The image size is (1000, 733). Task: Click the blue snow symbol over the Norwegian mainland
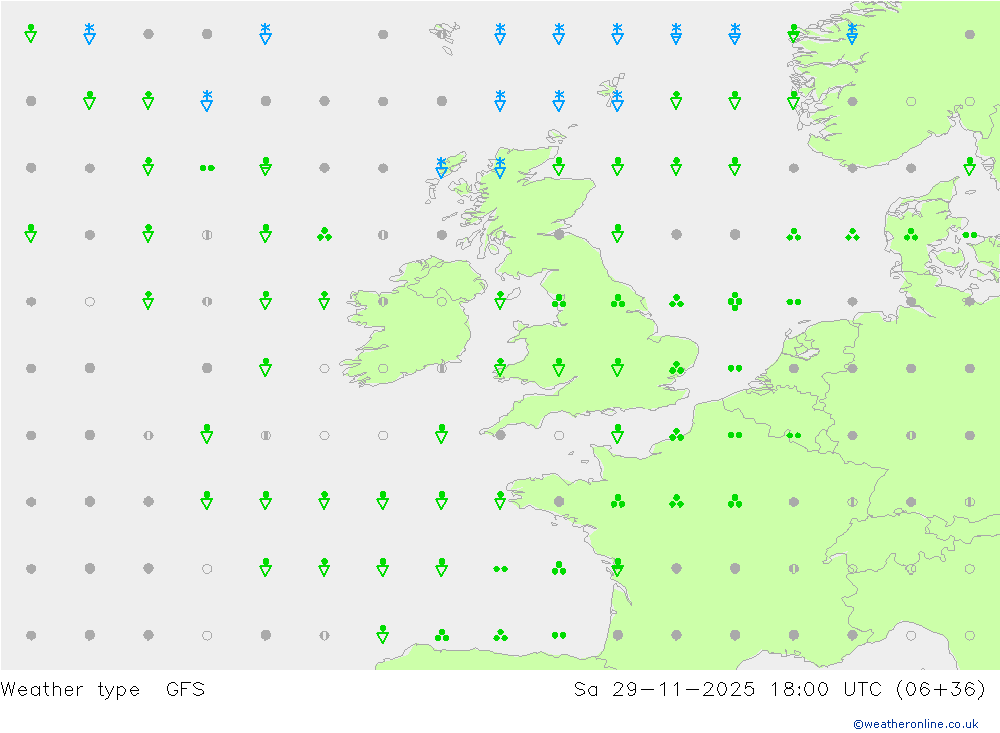[x=852, y=34]
